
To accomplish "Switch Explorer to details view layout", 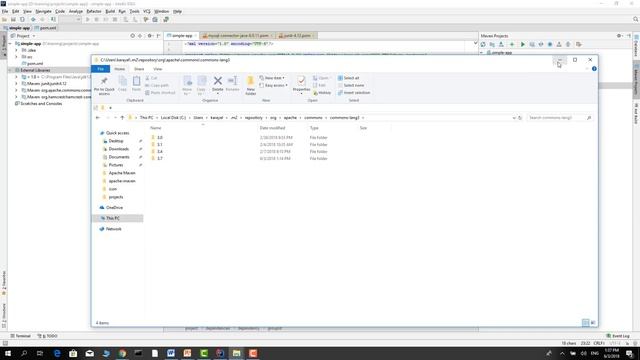I will 586,323.
